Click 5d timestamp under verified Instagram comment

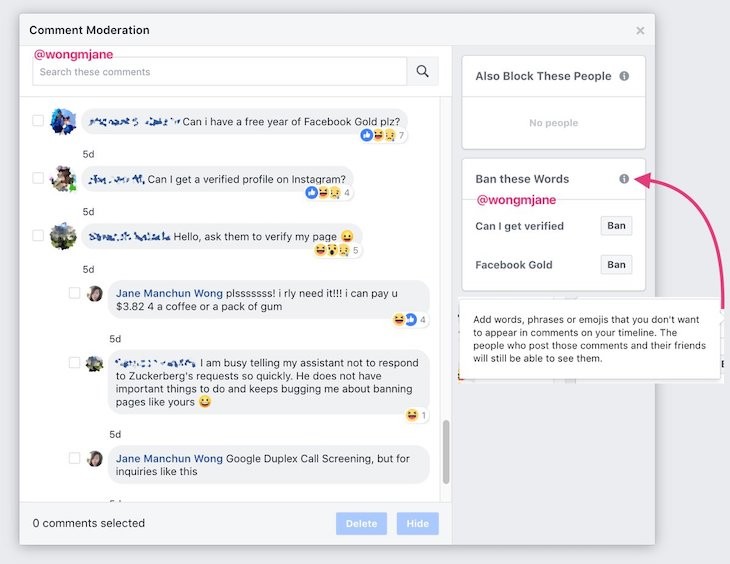[x=88, y=212]
